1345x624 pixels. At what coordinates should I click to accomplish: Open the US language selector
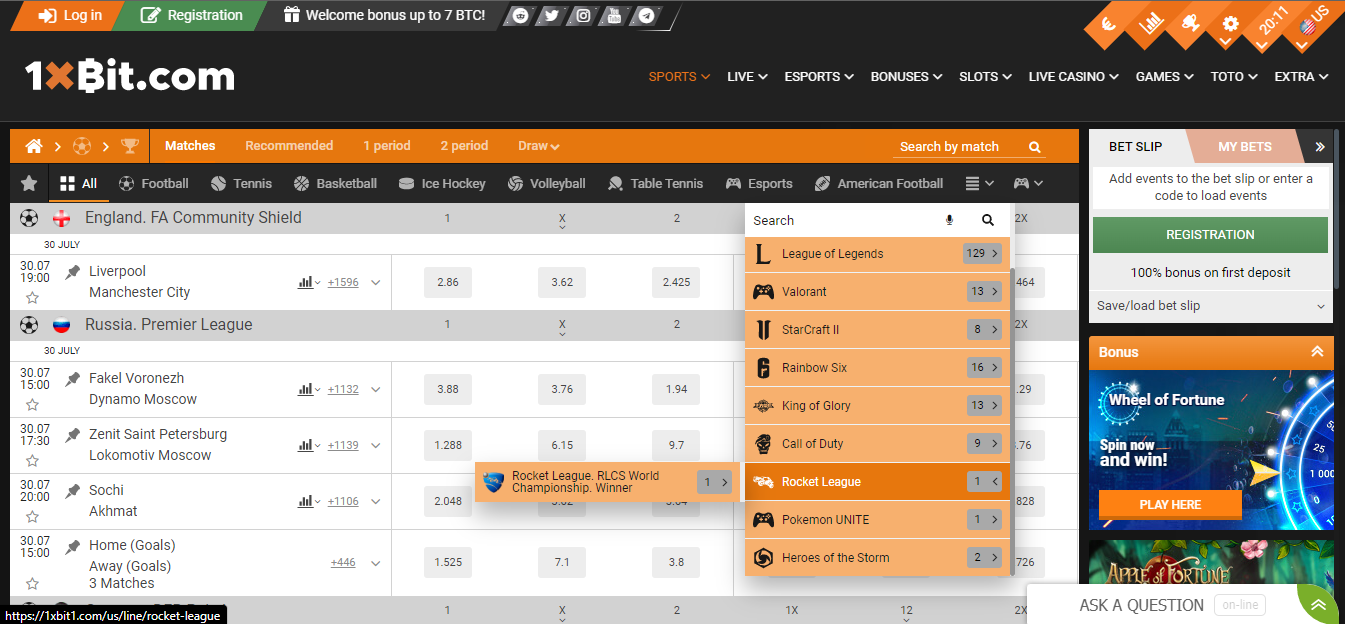tap(1312, 22)
